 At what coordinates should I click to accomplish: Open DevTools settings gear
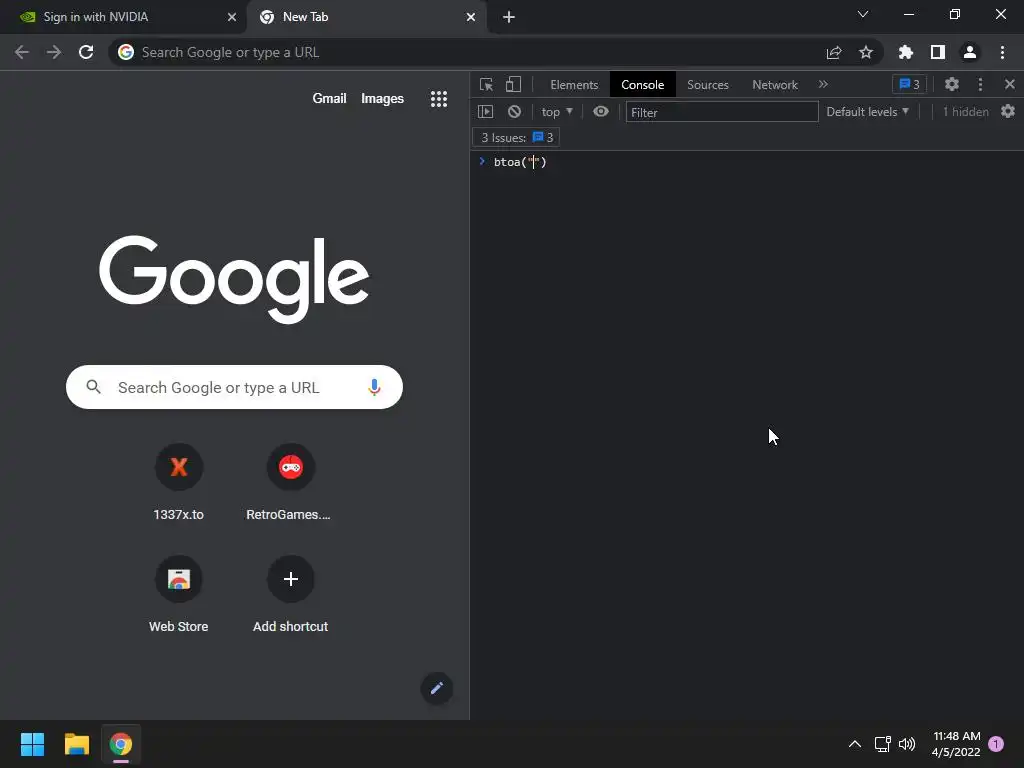pyautogui.click(x=952, y=84)
